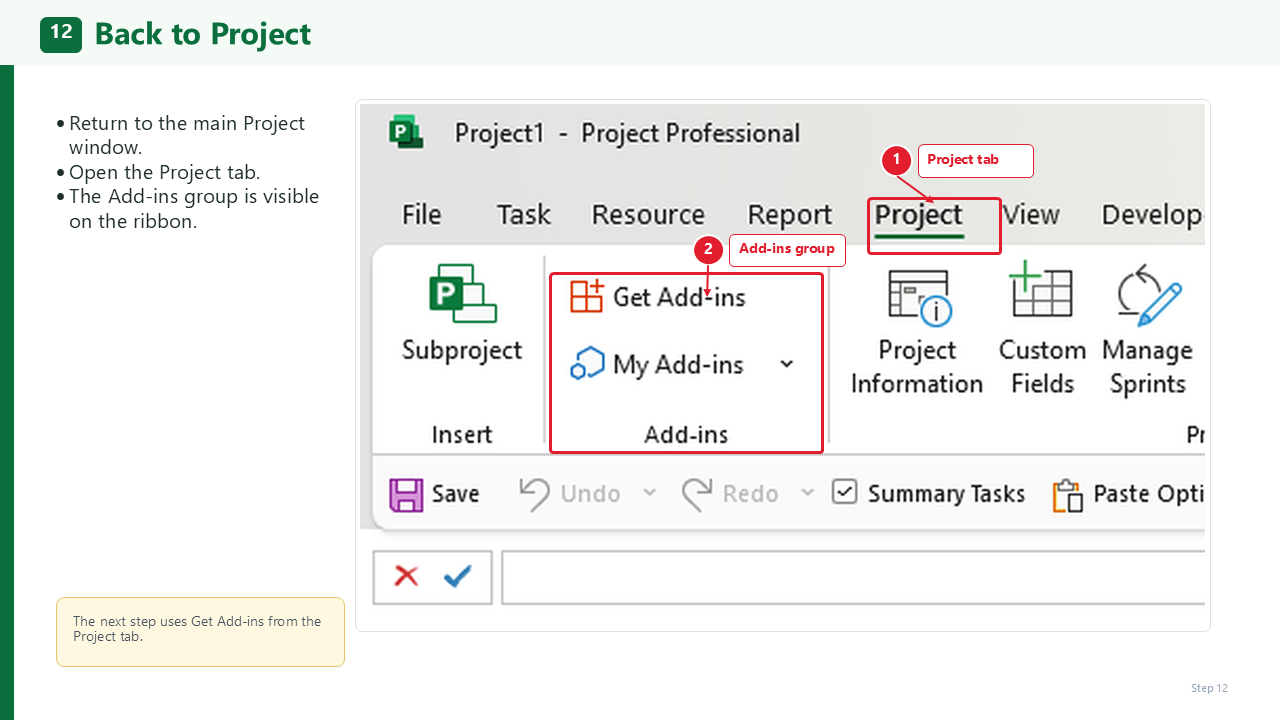Click into the formula entry bar
The image size is (1280, 720).
[853, 577]
